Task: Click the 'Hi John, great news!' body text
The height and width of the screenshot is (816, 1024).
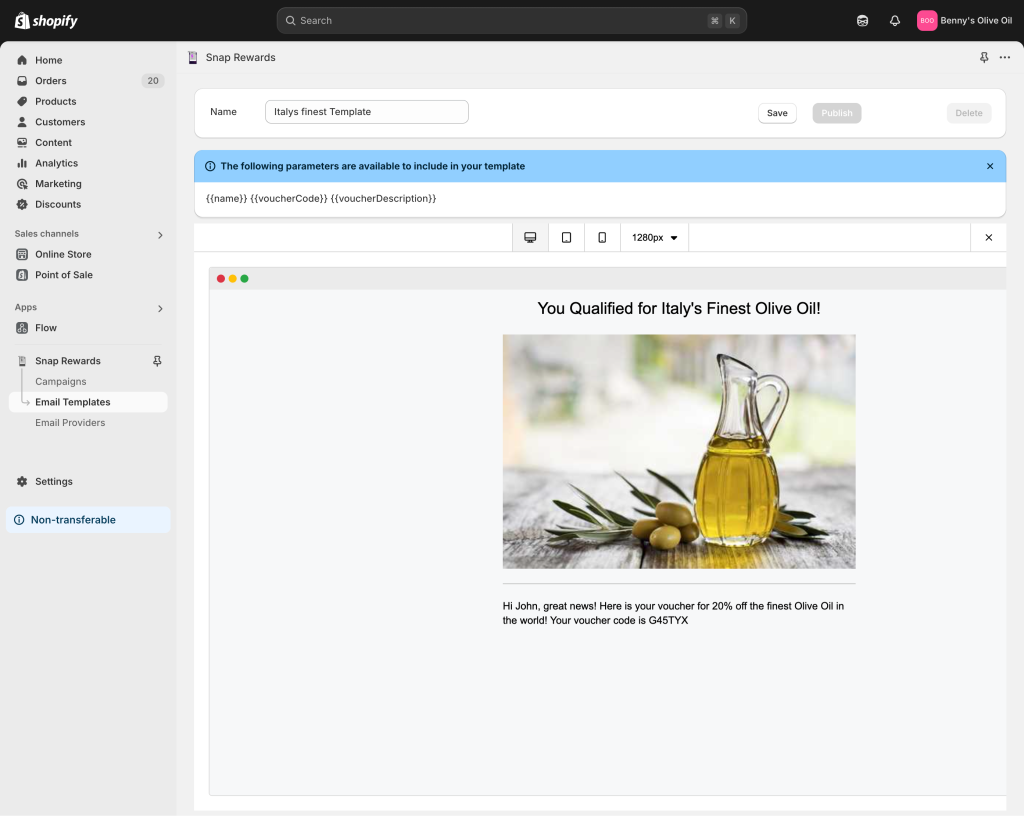Action: 673,613
